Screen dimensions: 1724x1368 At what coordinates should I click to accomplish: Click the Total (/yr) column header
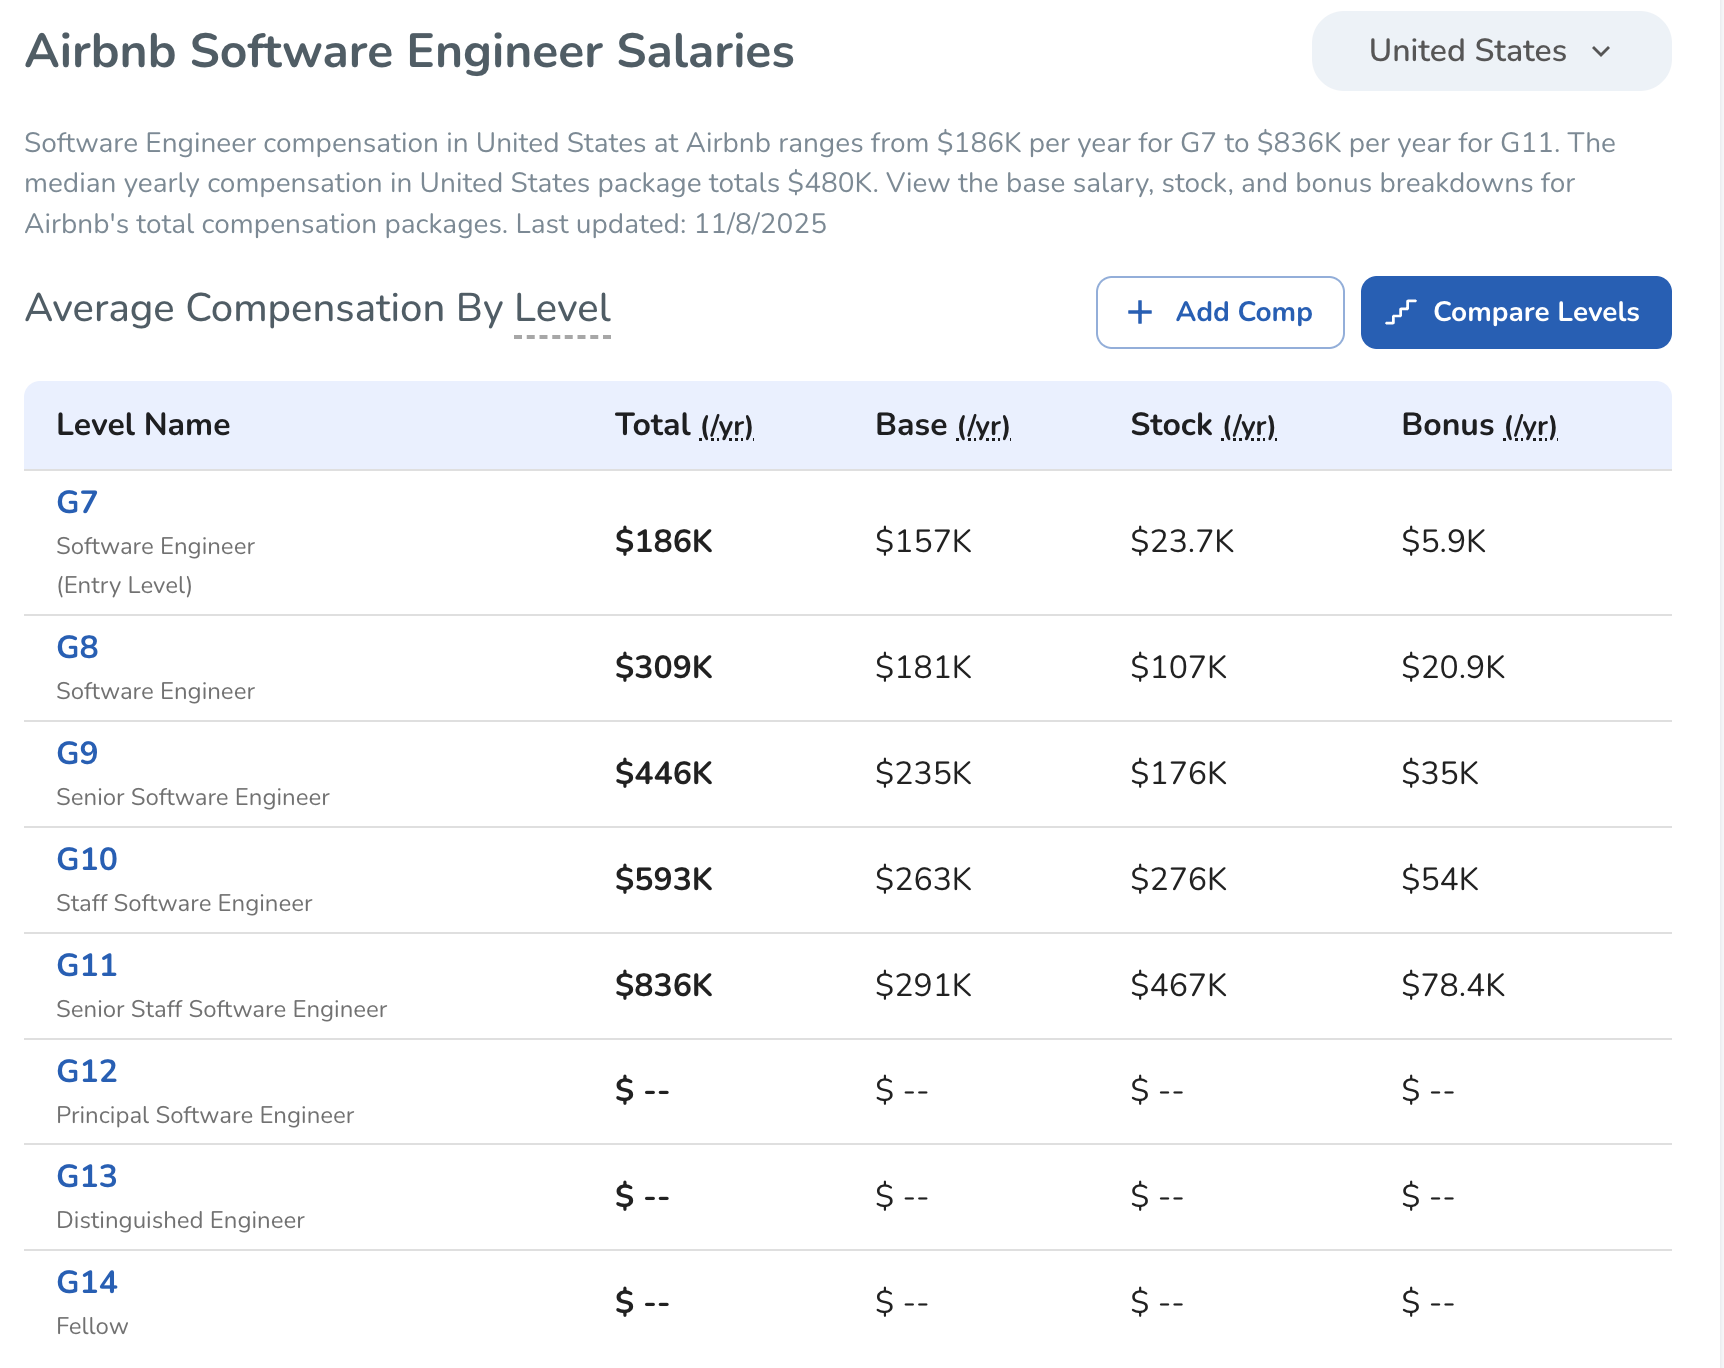pos(684,425)
